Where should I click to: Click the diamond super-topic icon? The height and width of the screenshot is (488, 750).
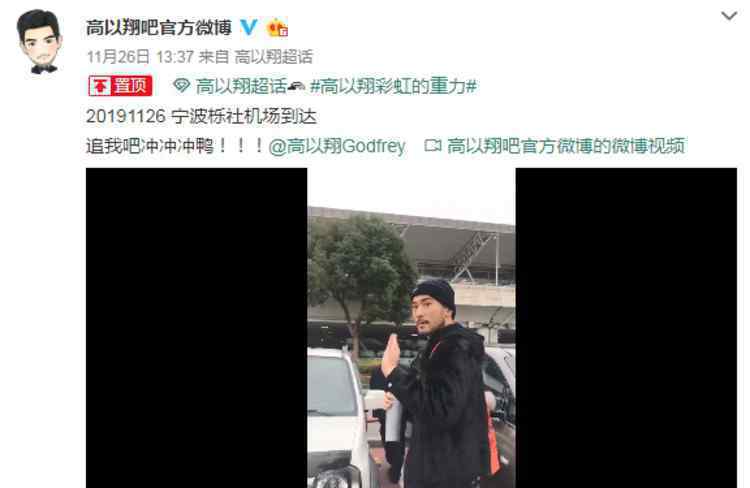[x=182, y=86]
